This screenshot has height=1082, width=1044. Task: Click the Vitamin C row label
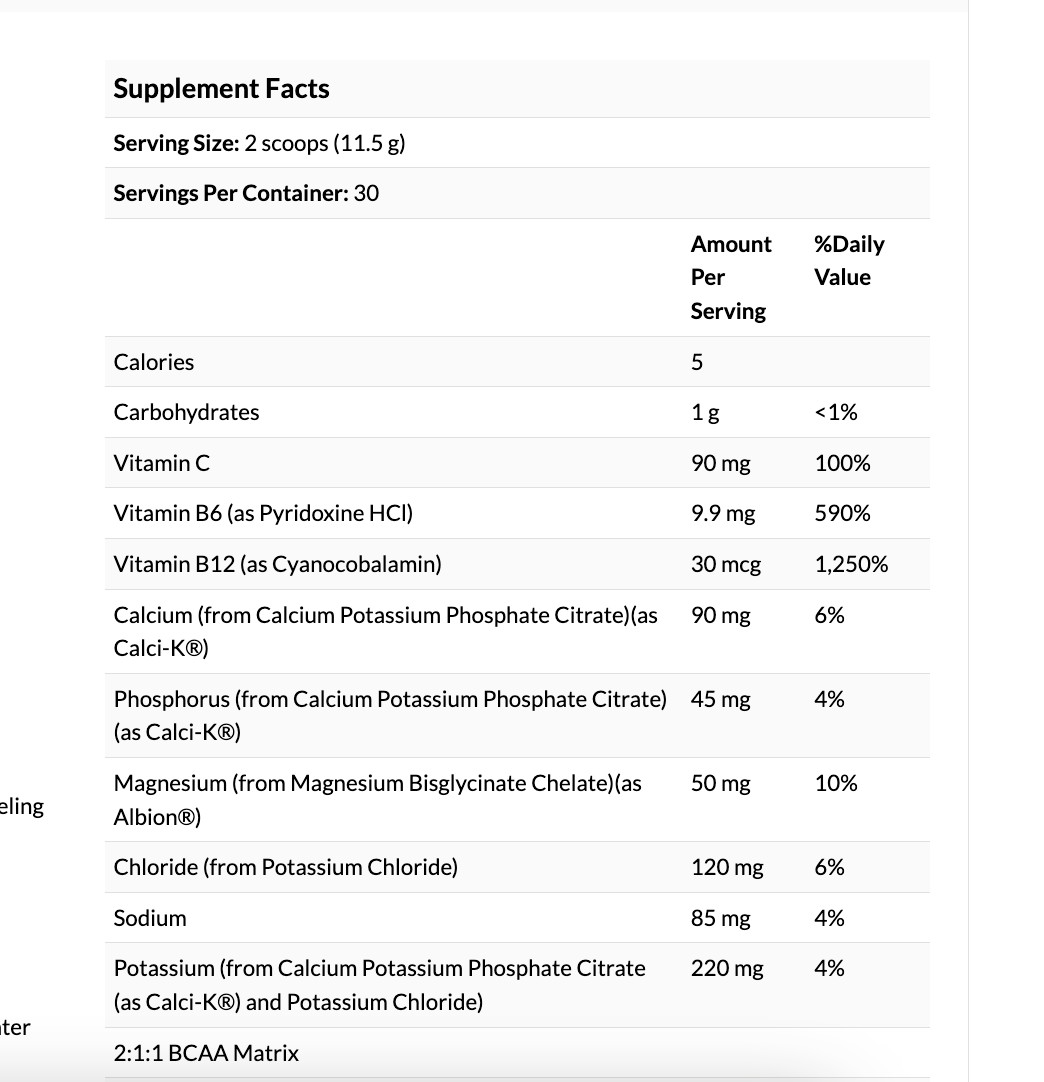161,462
